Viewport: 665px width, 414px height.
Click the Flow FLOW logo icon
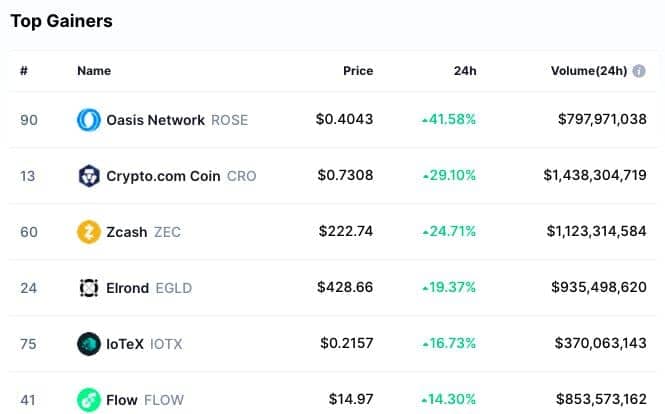coord(89,400)
